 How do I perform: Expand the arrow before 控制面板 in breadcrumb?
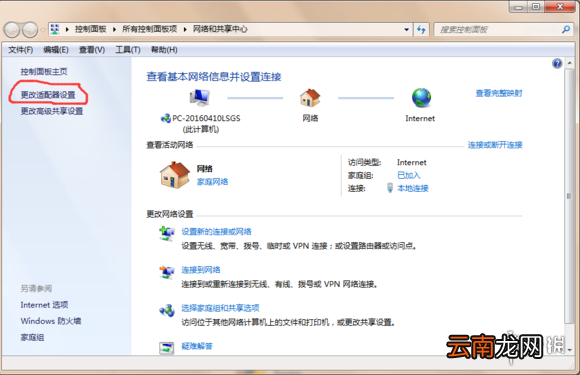(x=67, y=29)
